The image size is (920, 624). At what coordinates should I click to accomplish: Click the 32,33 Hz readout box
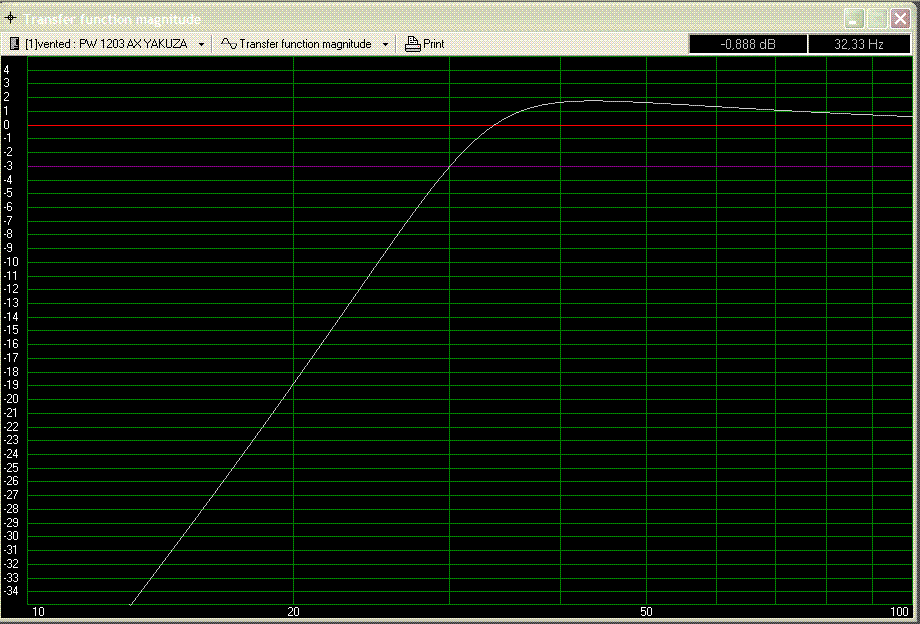[x=858, y=44]
